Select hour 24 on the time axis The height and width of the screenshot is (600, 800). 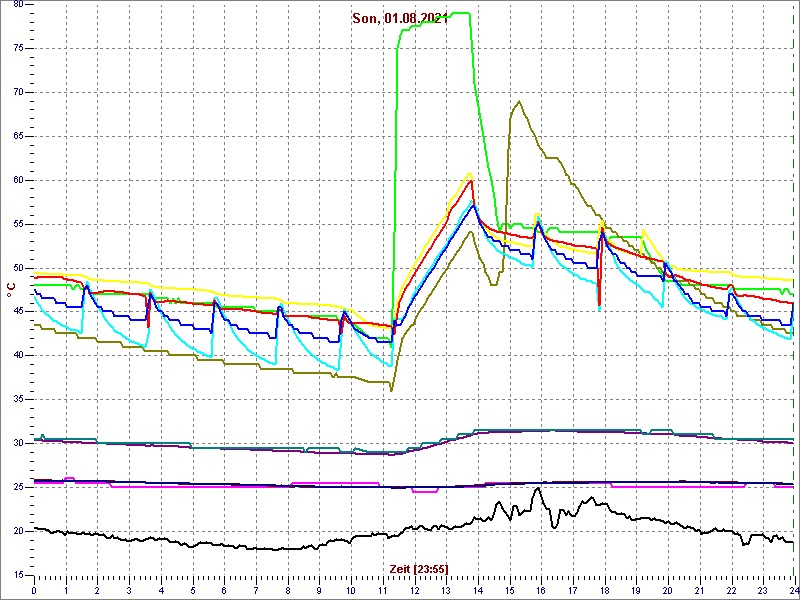[792, 590]
